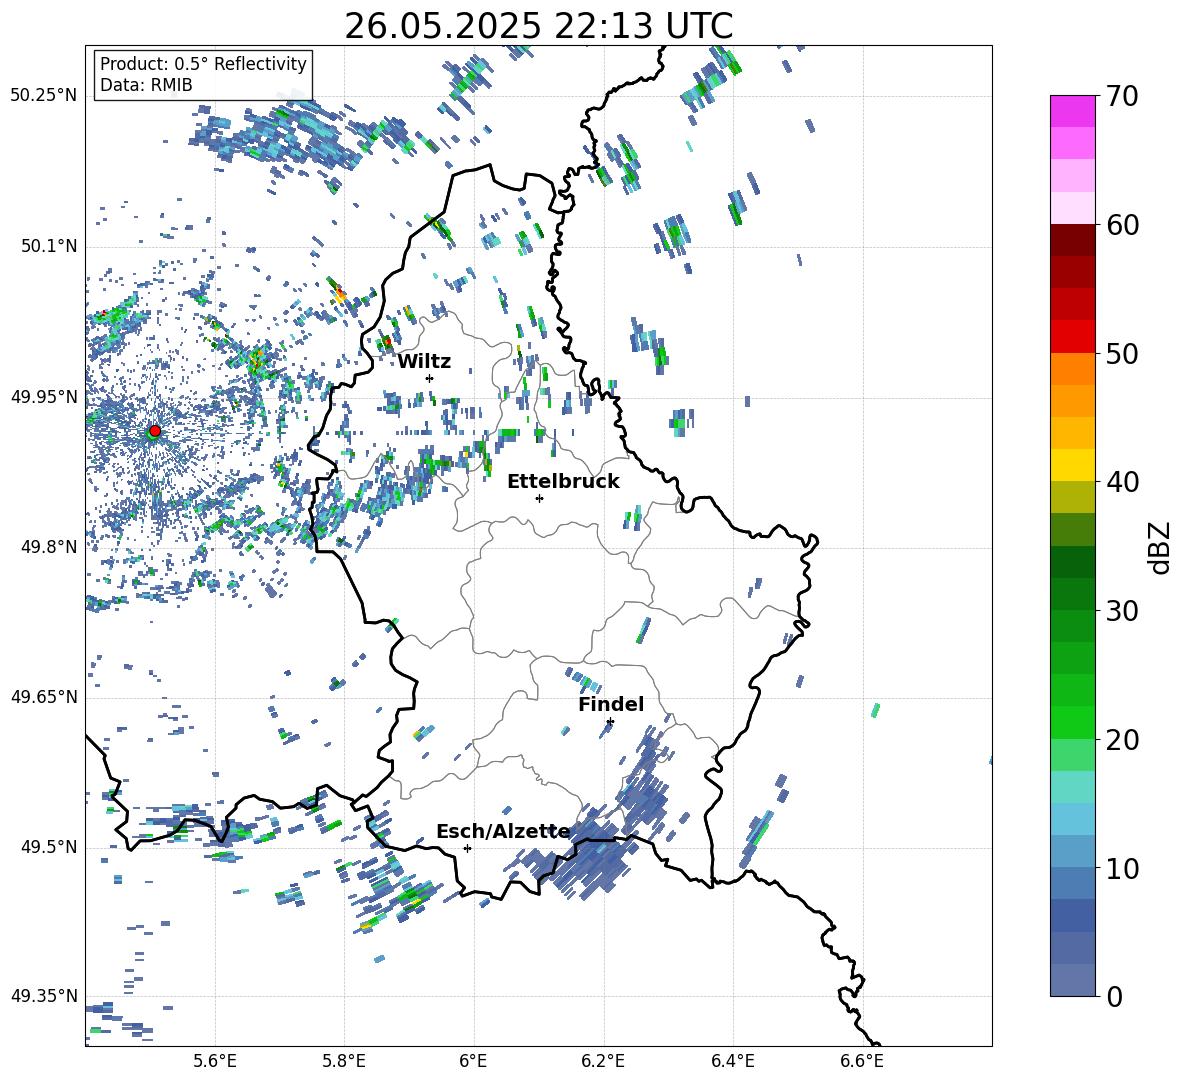Click the 49.65°N latitude label
The width and height of the screenshot is (1184, 1081).
[44, 696]
